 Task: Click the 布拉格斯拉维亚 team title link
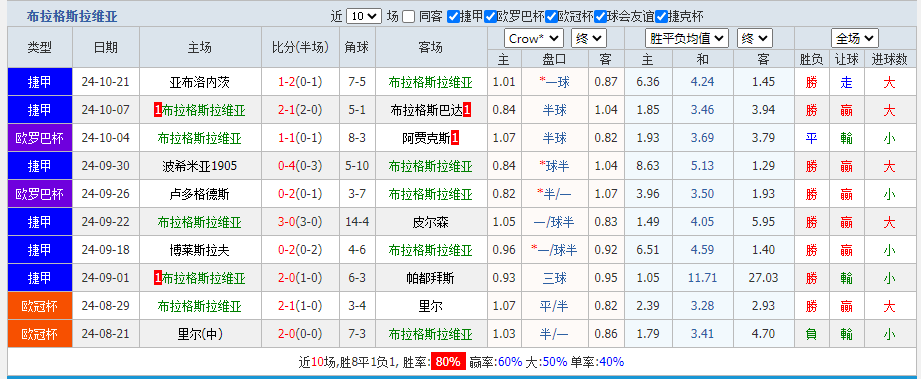click(x=72, y=16)
